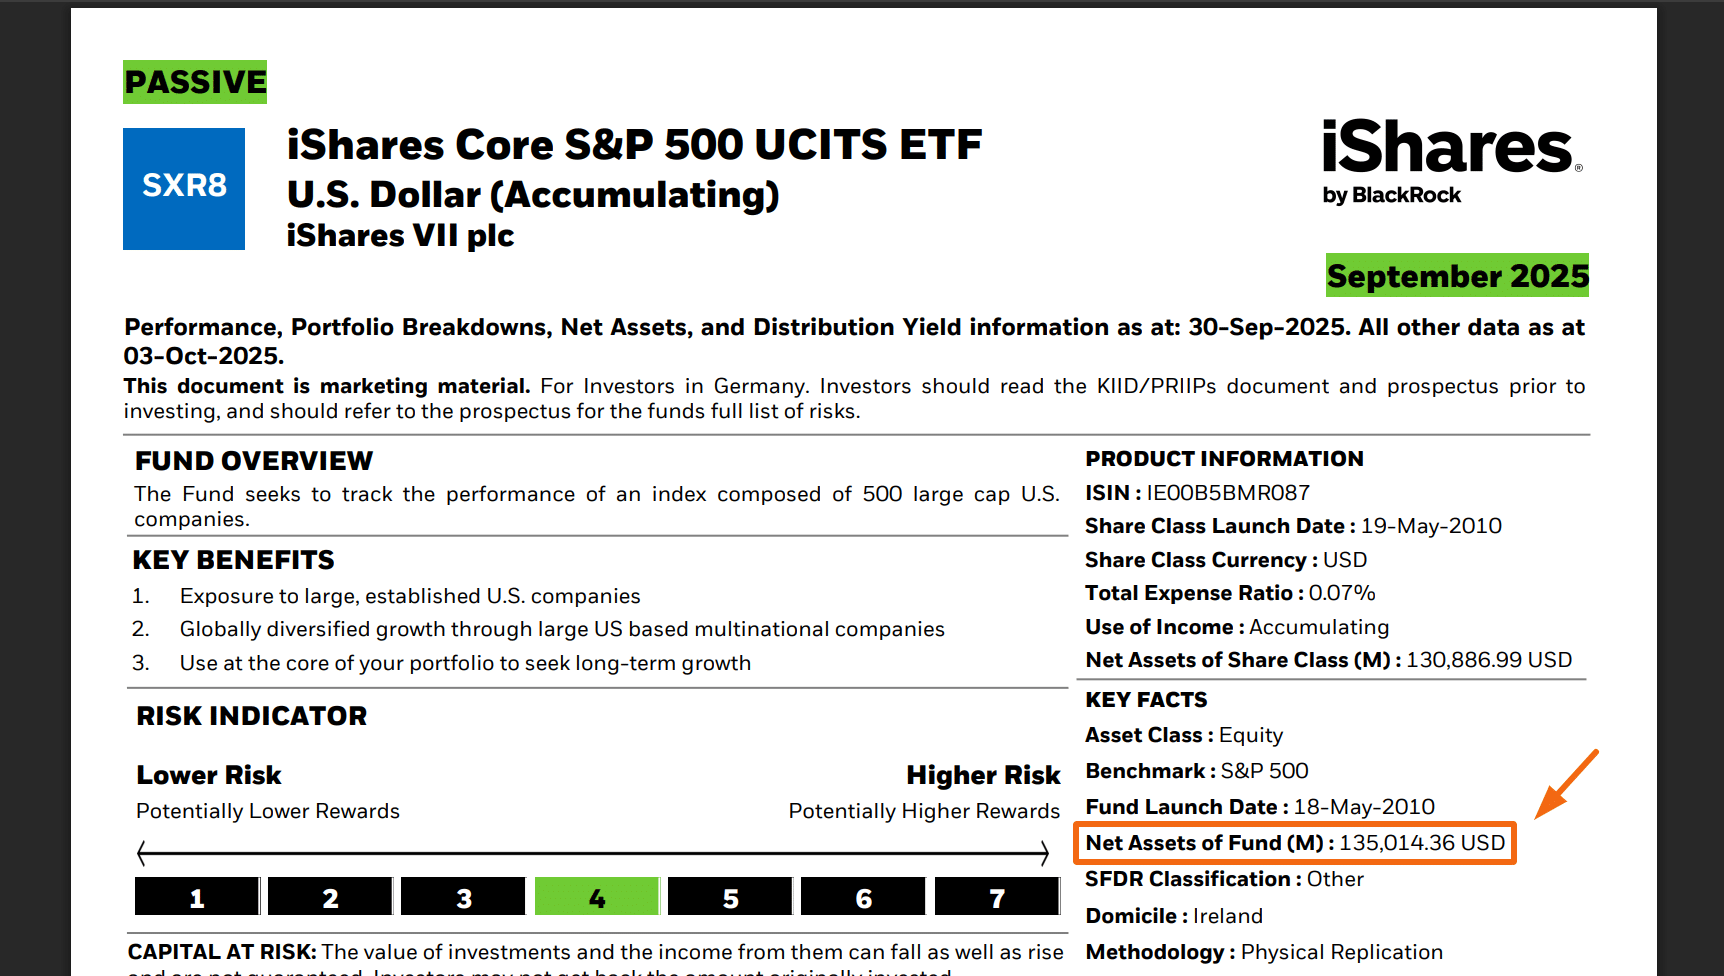Click the FUND OVERVIEW heading
Image resolution: width=1724 pixels, height=976 pixels.
[x=254, y=461]
